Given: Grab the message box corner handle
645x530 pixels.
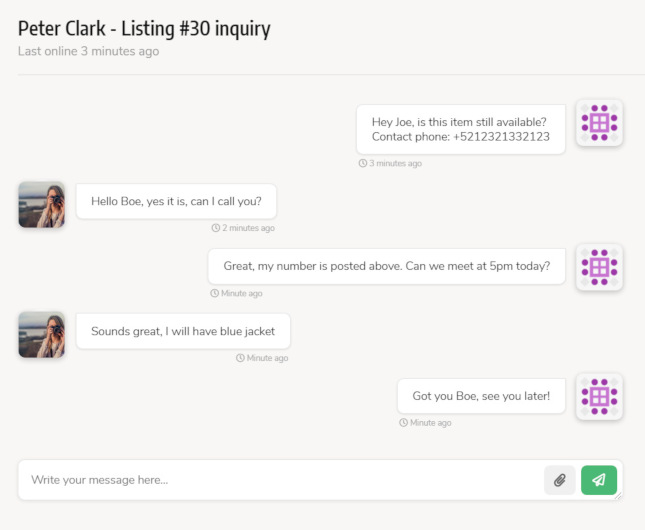Looking at the screenshot, I should 618,496.
